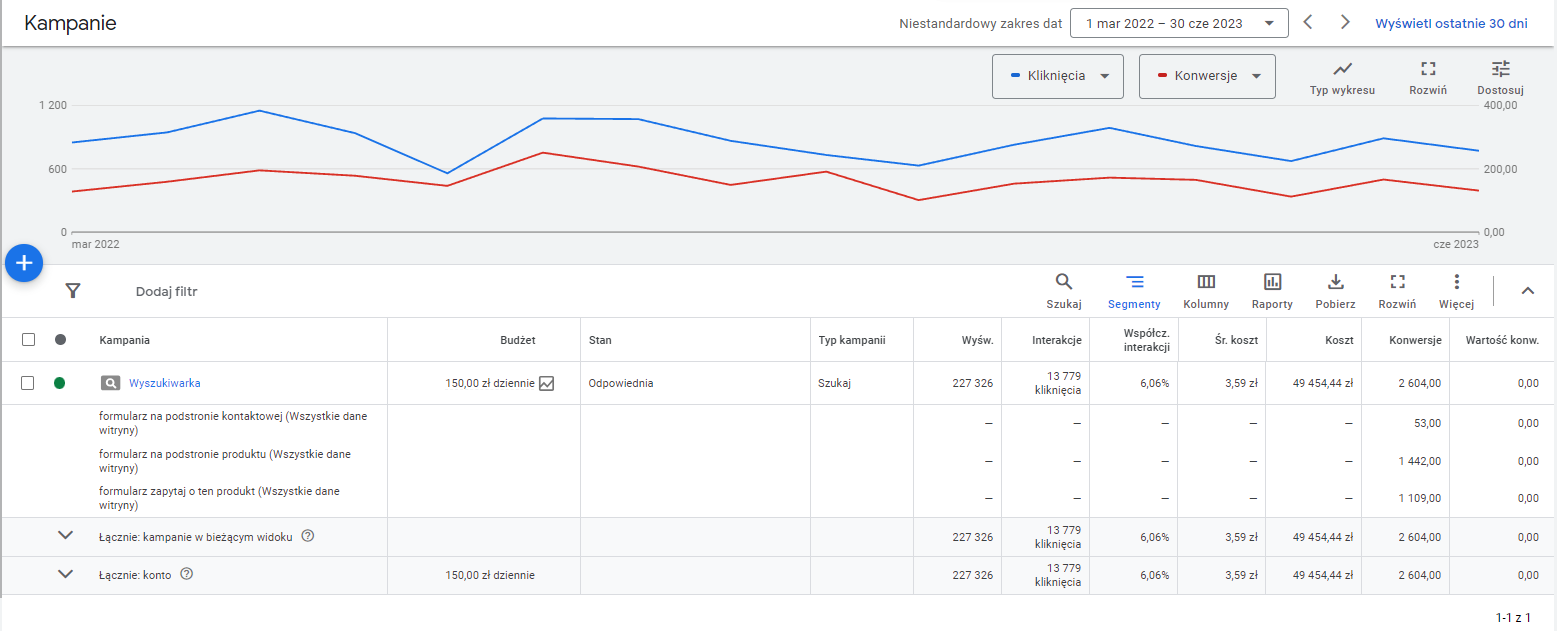Open the Kliknięcia metric dropdown
This screenshot has width=1557, height=631.
[1057, 76]
